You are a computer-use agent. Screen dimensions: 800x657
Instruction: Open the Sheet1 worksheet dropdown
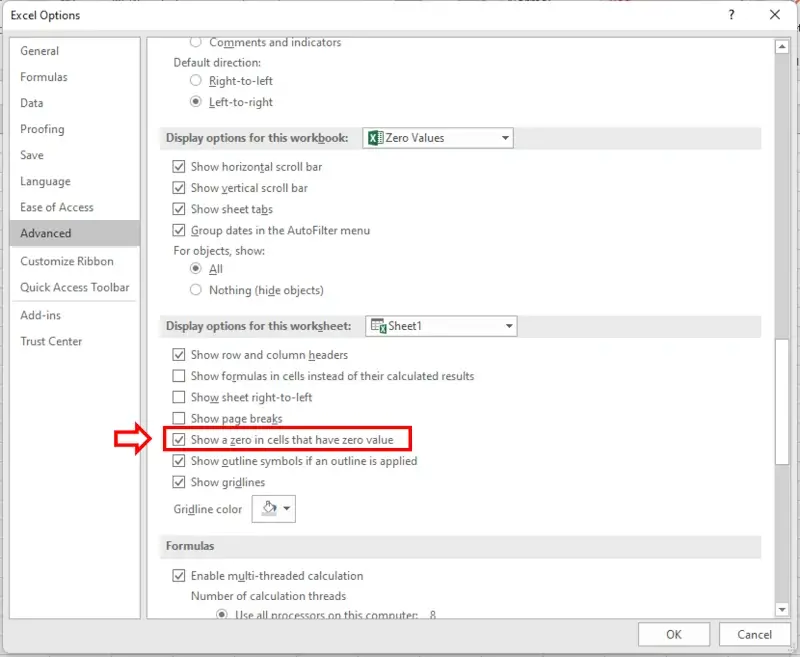click(x=508, y=326)
